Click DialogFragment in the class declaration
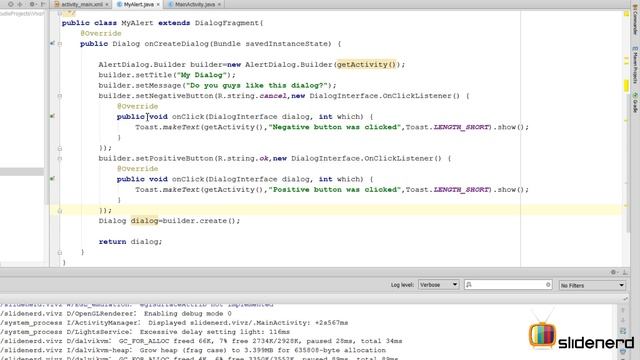The height and width of the screenshot is (360, 640). click(x=227, y=23)
